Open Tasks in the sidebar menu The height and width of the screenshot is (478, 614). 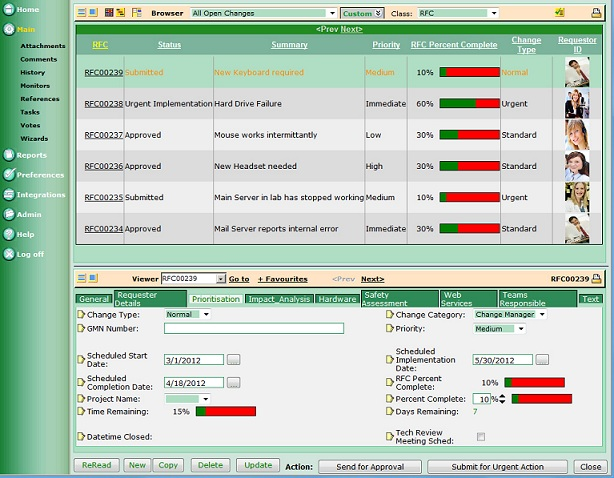(30, 112)
